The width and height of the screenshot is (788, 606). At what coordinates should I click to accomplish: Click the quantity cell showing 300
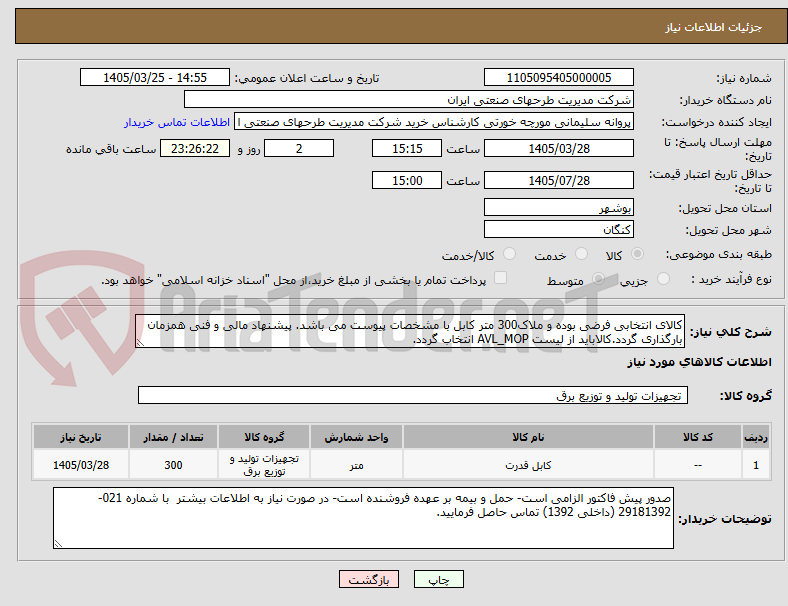pos(173,465)
